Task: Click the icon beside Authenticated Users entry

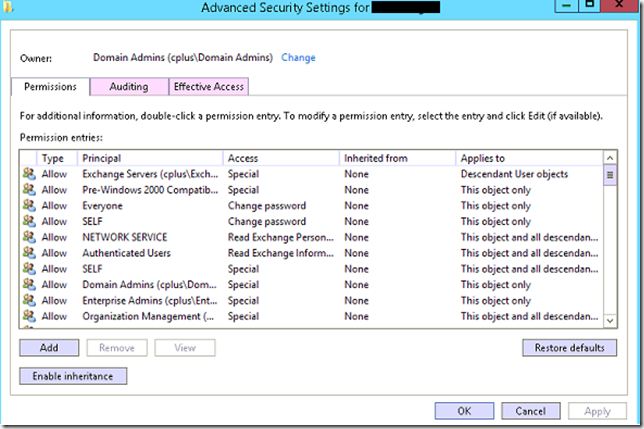Action: pos(29,253)
